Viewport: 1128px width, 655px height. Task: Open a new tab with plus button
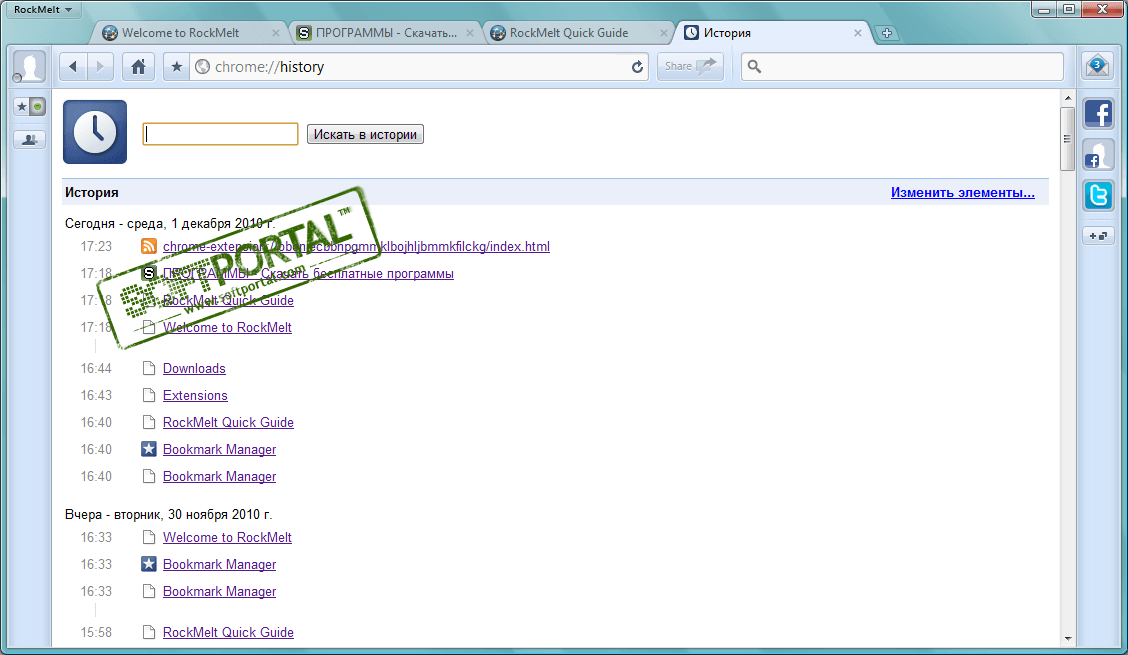point(886,33)
